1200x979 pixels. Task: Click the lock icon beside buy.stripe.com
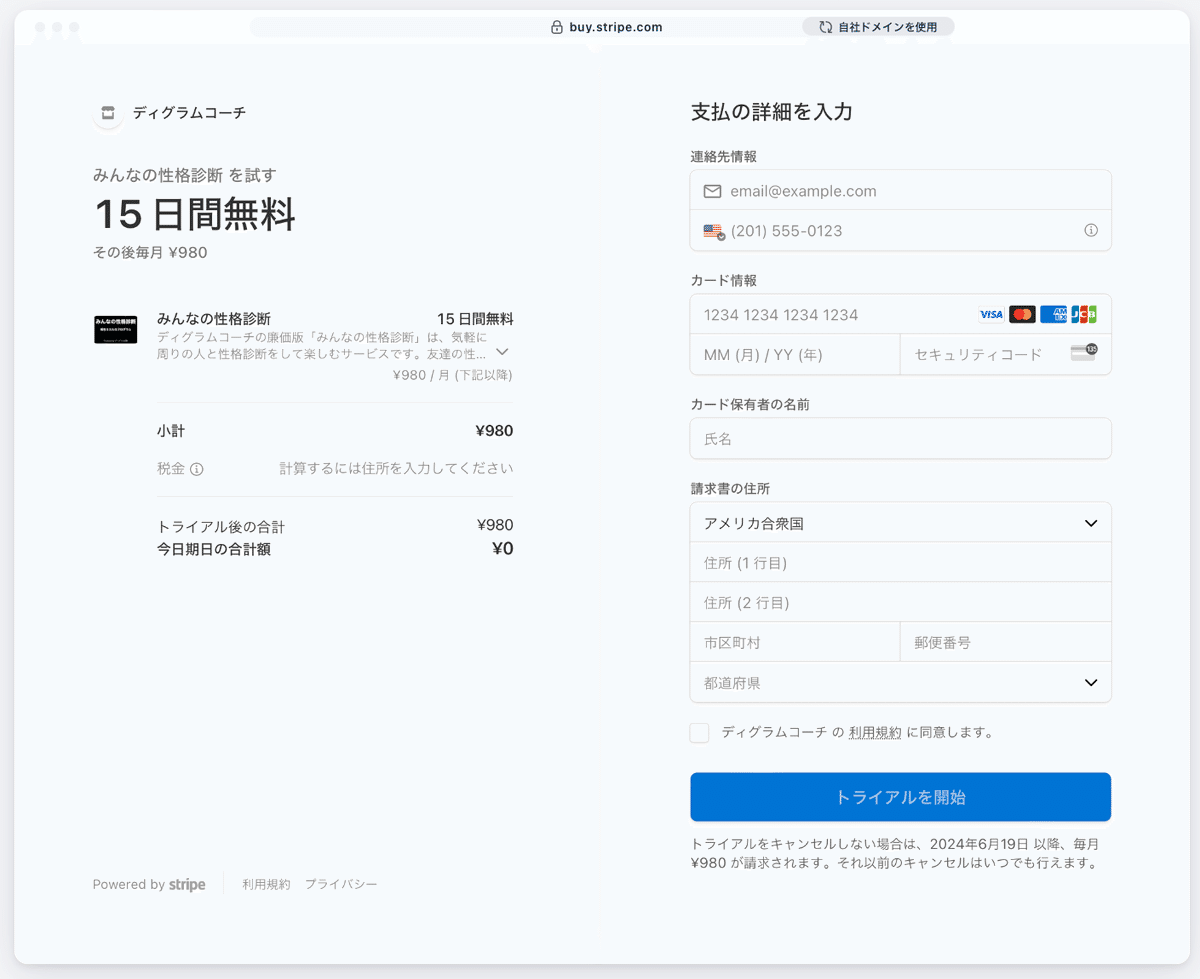[x=556, y=27]
